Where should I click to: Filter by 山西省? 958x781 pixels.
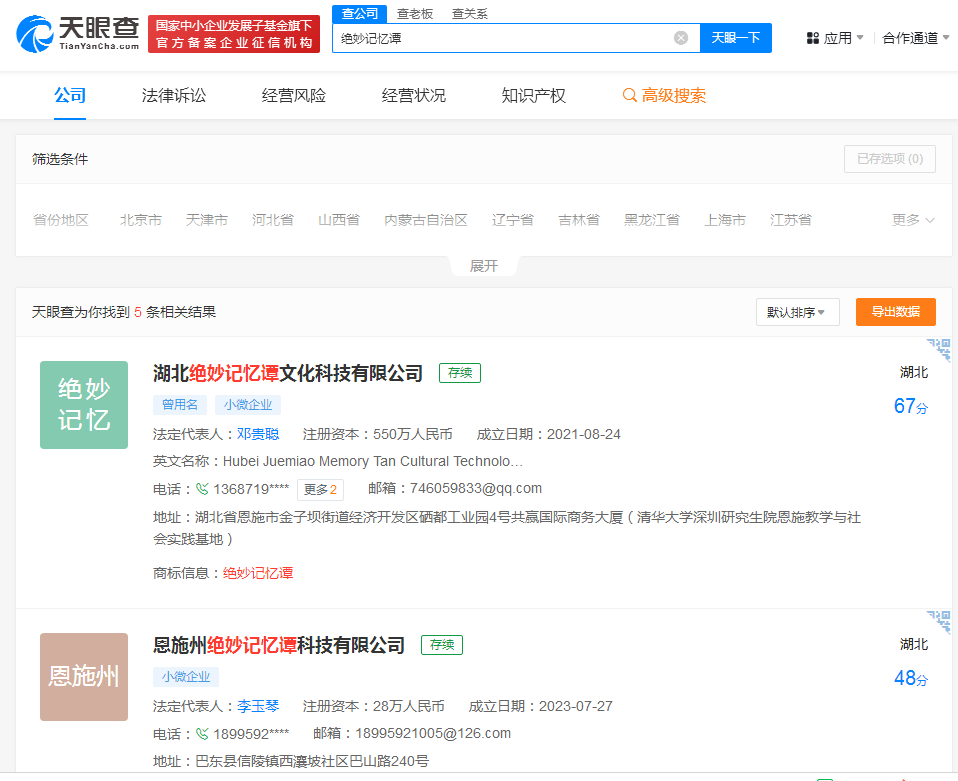[x=338, y=220]
